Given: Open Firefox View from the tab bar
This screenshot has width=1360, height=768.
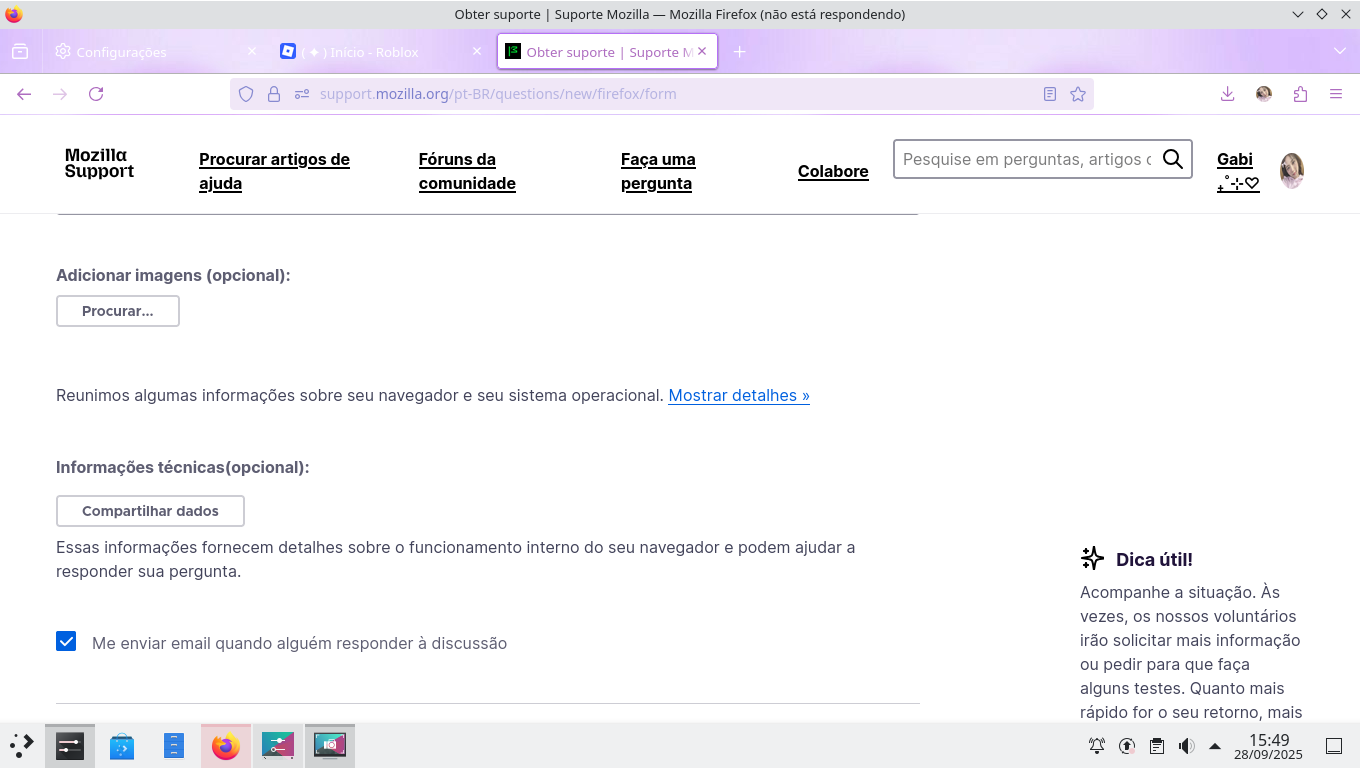Looking at the screenshot, I should pos(20,52).
